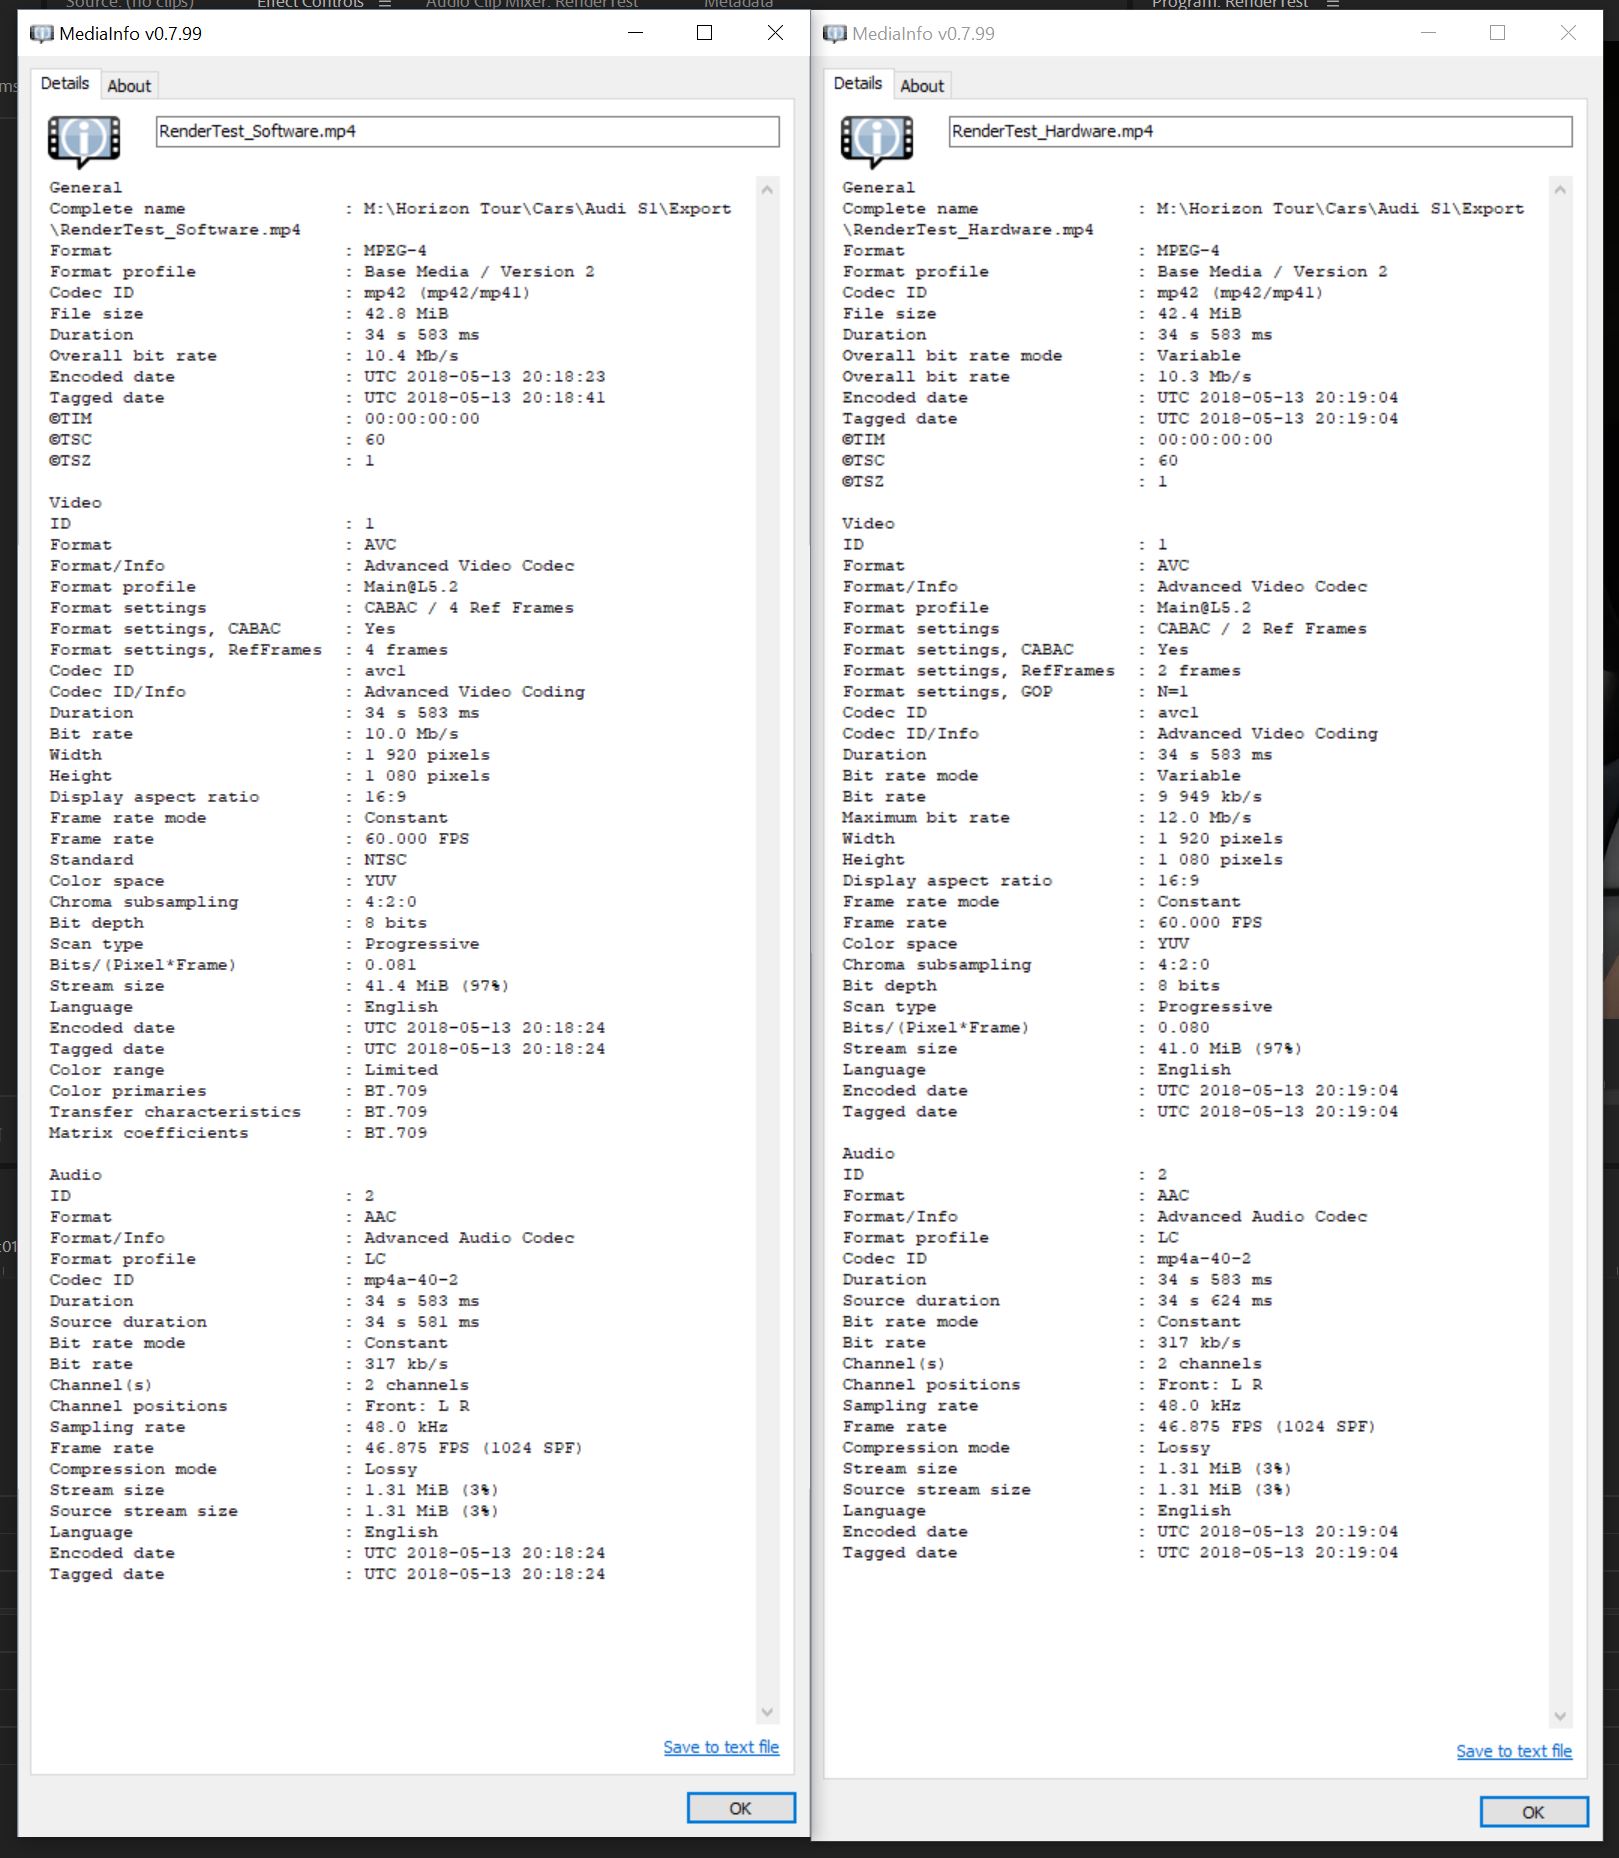Click the '2 frames' RefFrames value

tap(1199, 671)
